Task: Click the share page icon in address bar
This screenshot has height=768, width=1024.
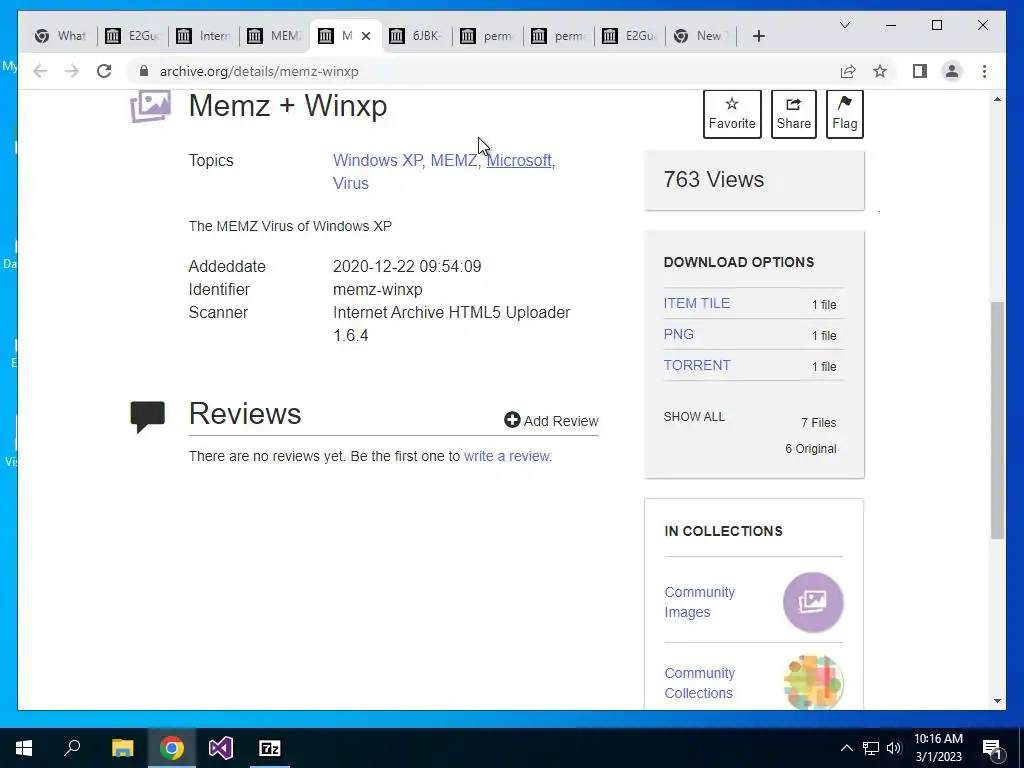Action: pyautogui.click(x=848, y=71)
